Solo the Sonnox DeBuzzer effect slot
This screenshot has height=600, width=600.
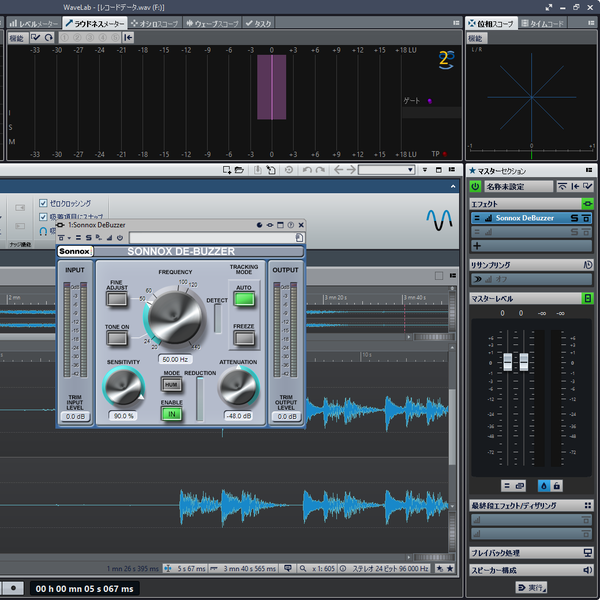[574, 218]
